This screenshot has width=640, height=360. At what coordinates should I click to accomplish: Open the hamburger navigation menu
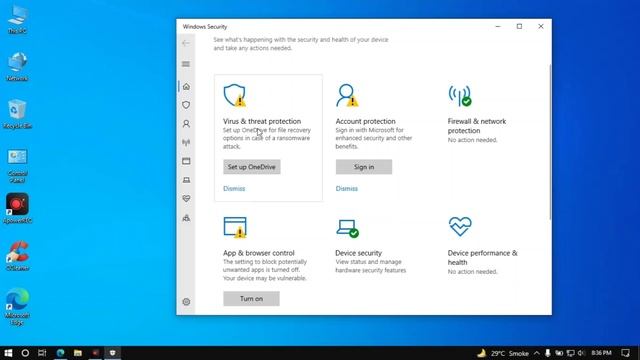(x=186, y=64)
